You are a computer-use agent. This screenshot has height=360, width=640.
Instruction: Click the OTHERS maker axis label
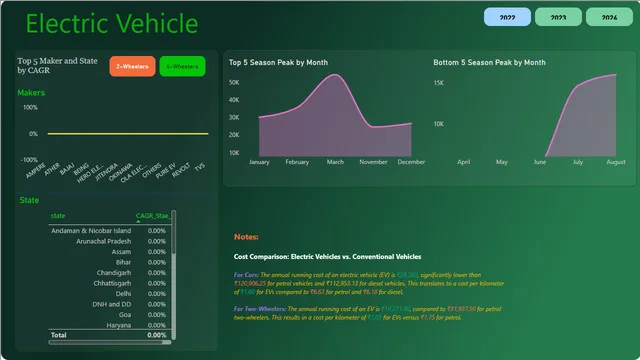[152, 170]
